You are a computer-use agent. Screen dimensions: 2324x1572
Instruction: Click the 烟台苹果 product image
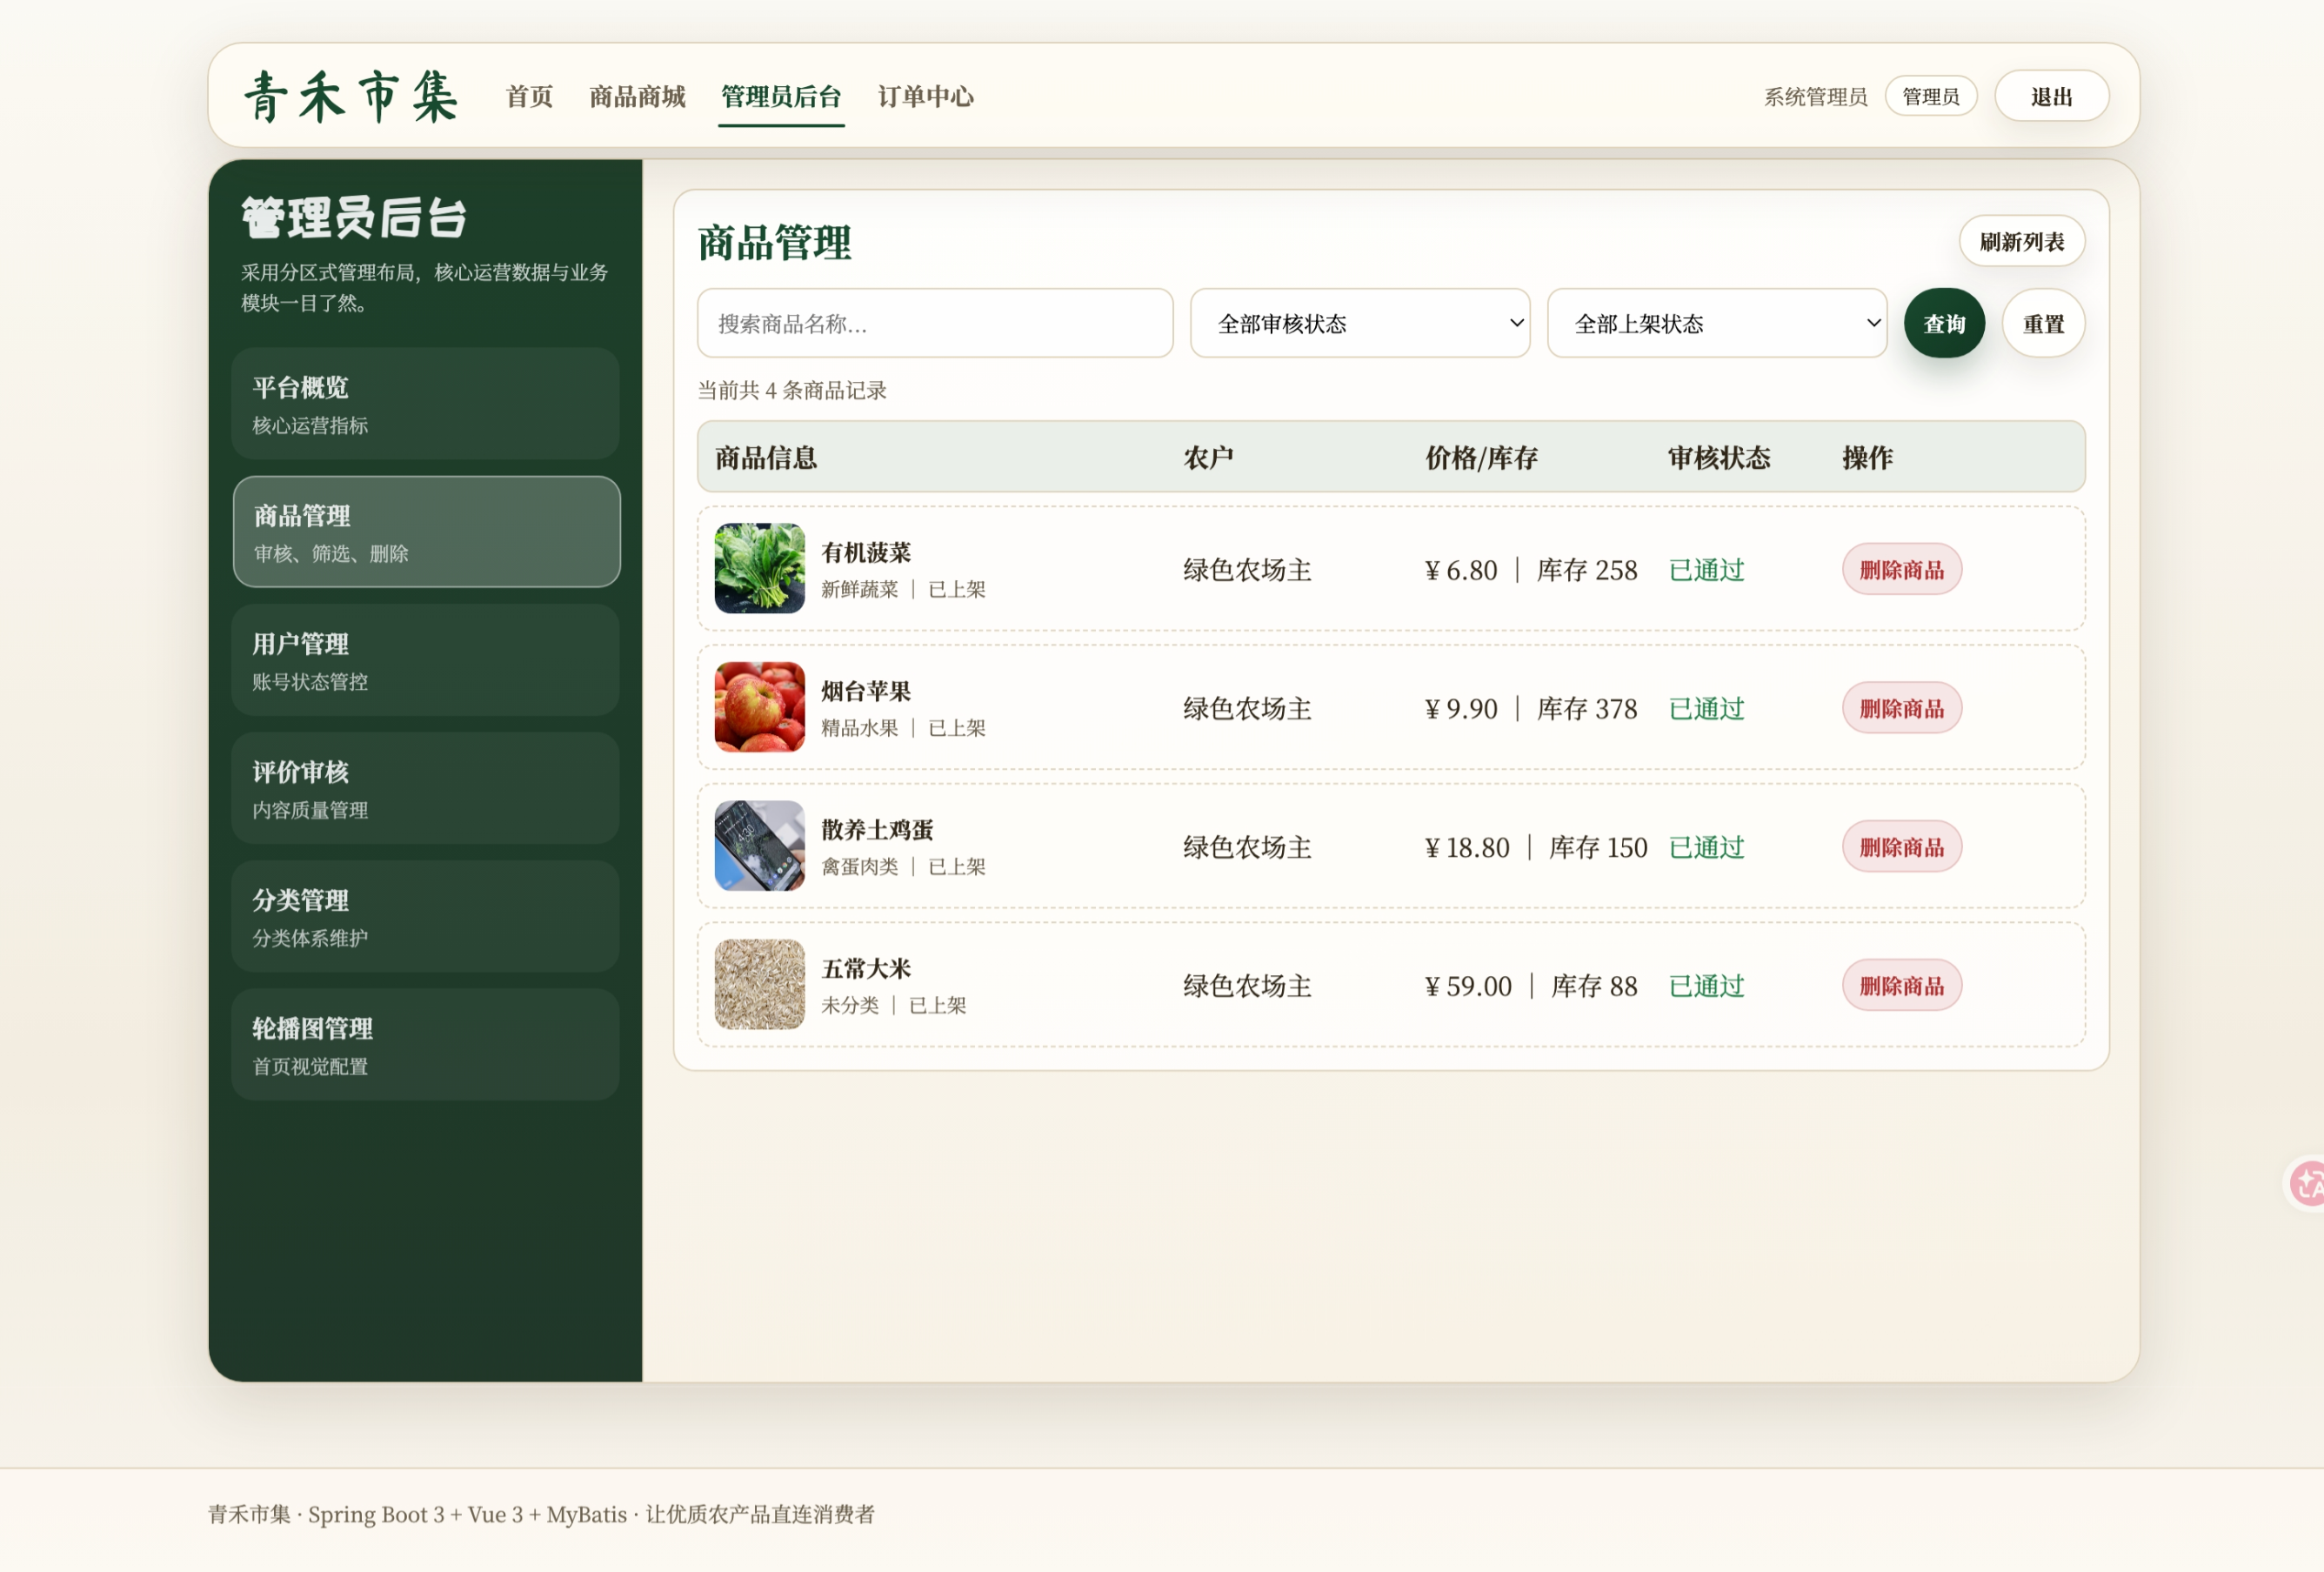[759, 707]
